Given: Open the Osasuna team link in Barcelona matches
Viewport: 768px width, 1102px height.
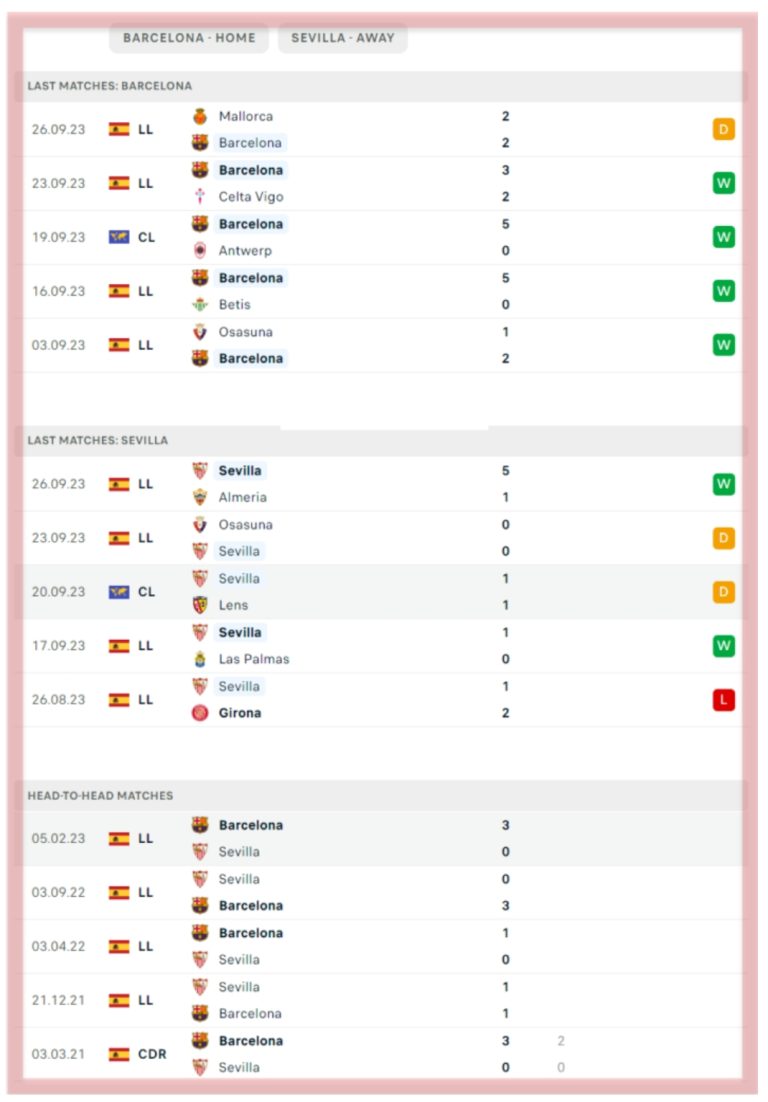Looking at the screenshot, I should (x=245, y=332).
